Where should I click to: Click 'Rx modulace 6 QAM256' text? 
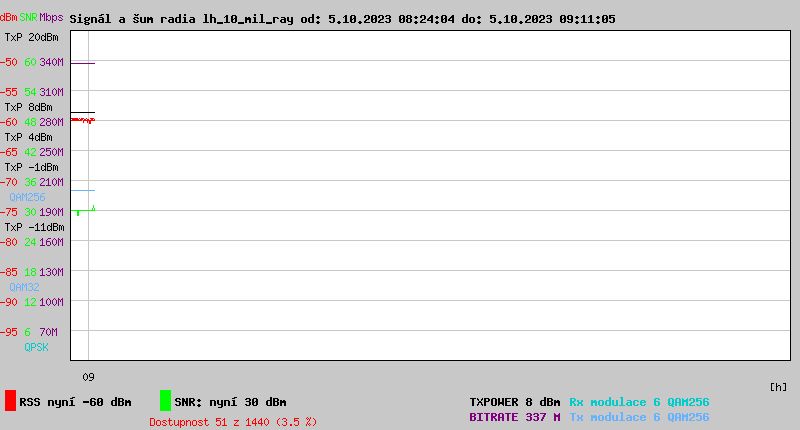[x=639, y=402]
